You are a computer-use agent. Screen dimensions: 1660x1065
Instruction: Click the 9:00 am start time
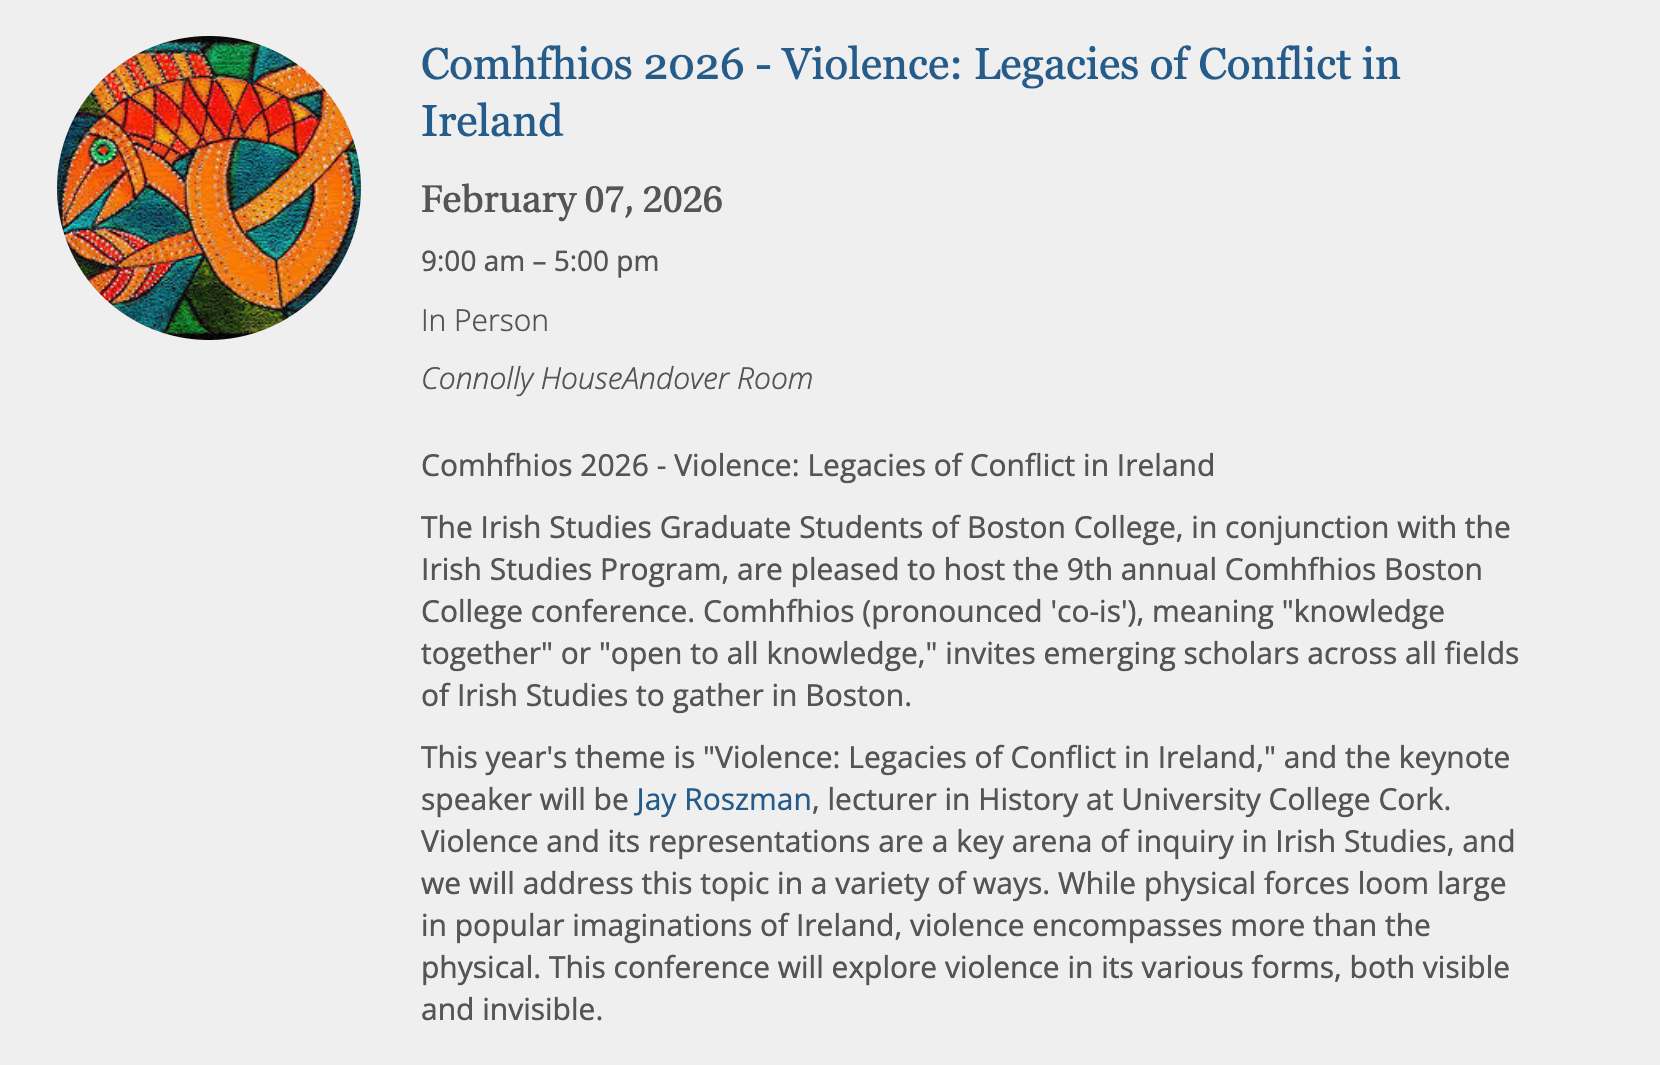coord(472,262)
